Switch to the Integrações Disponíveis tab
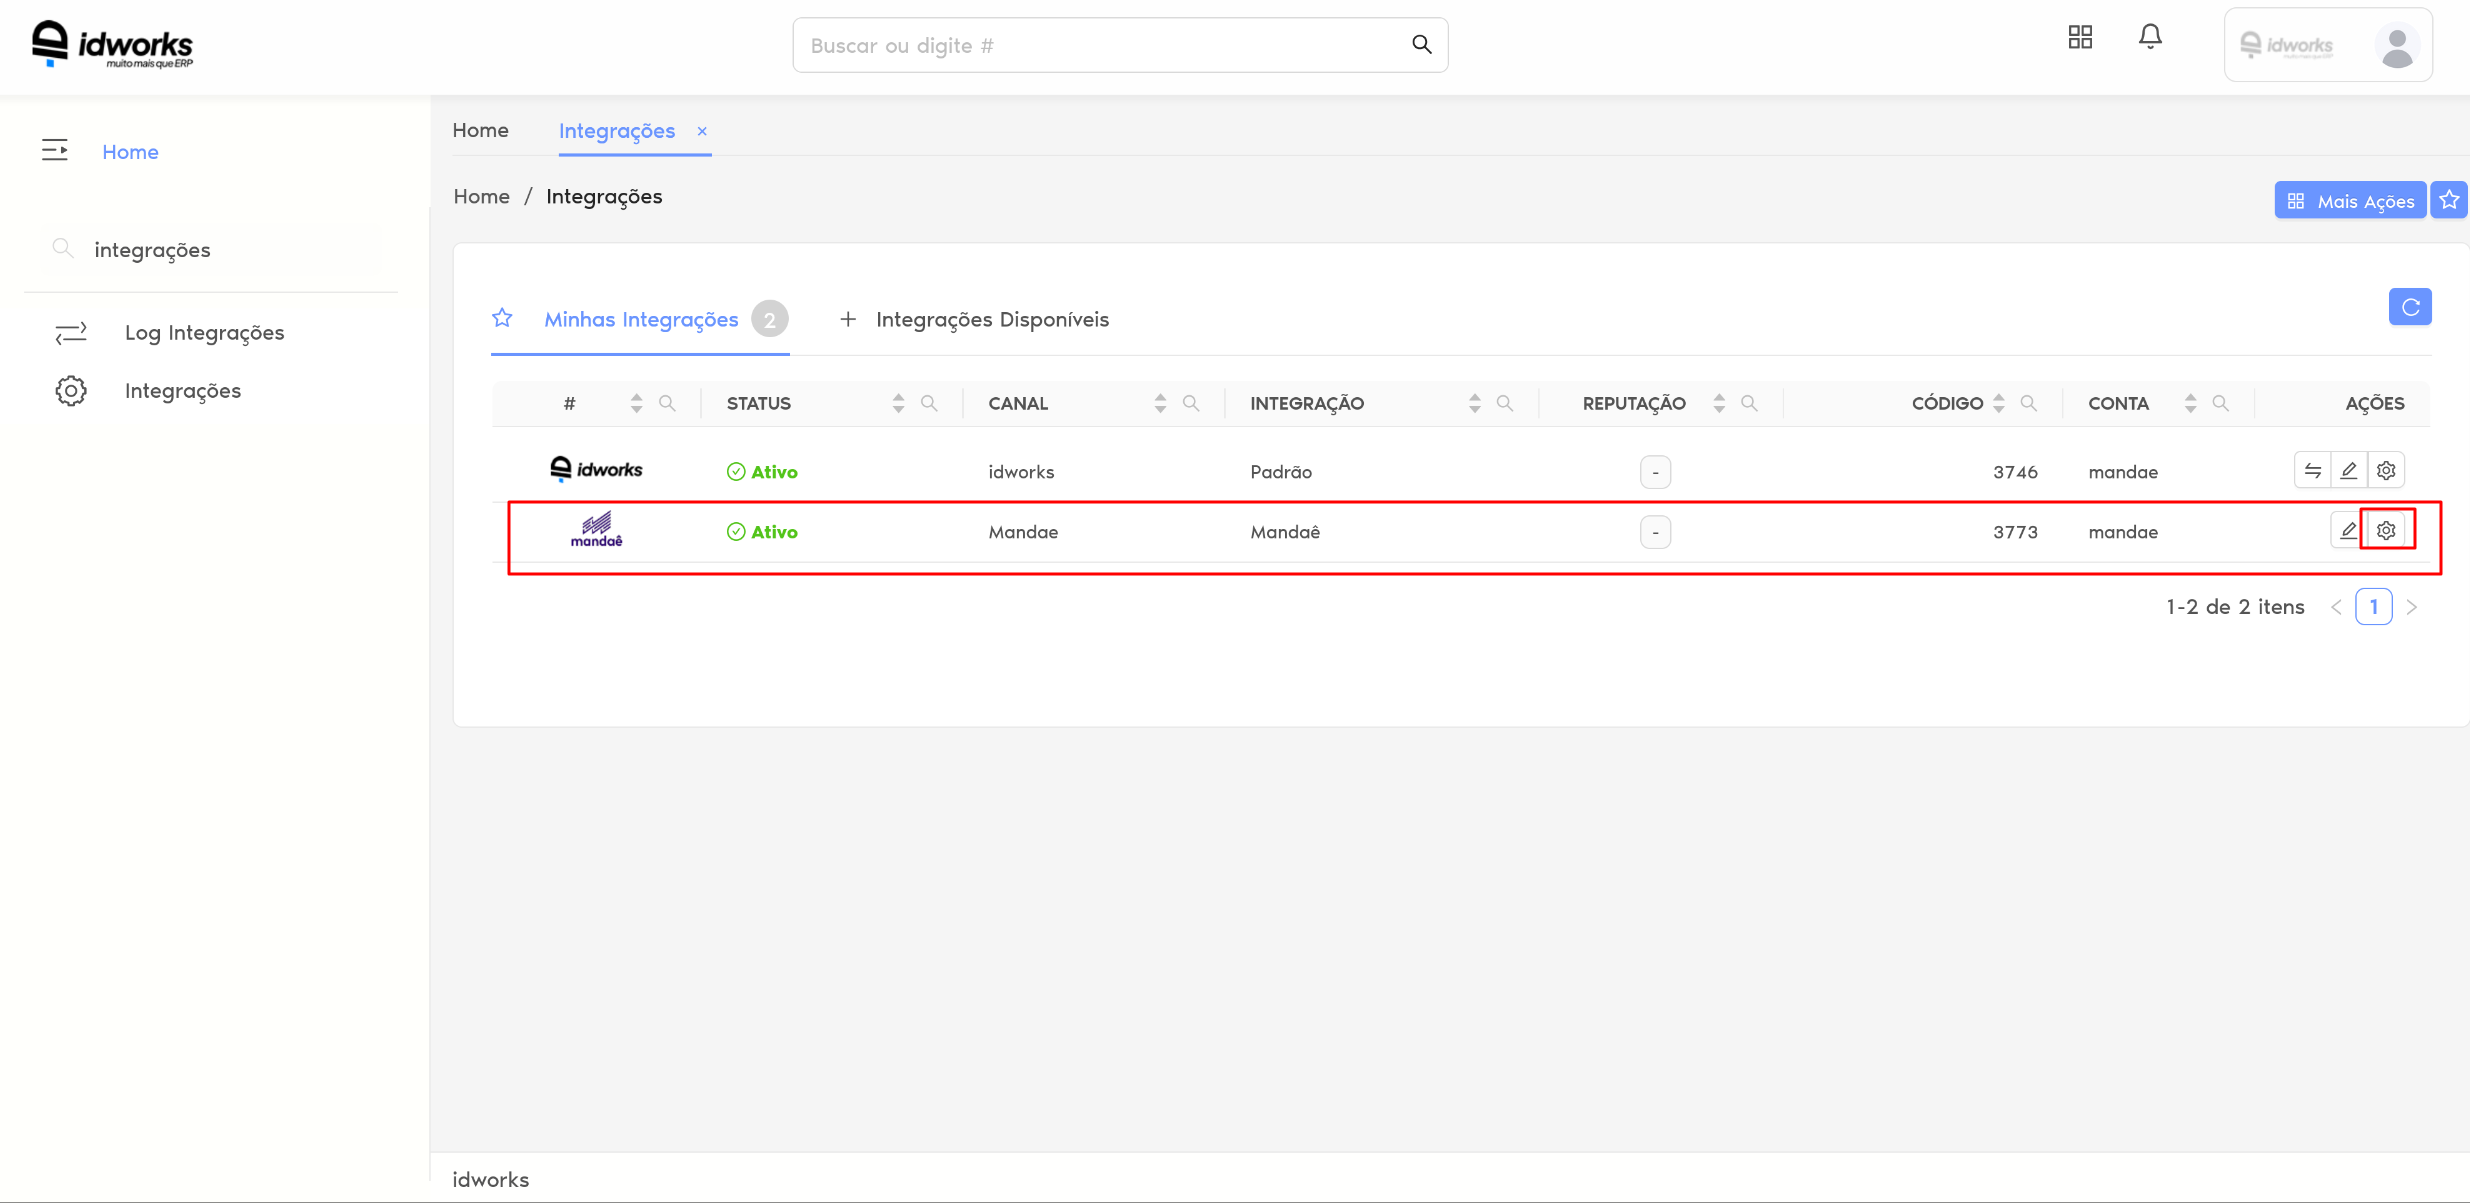Viewport: 2470px width, 1203px height. coord(992,319)
